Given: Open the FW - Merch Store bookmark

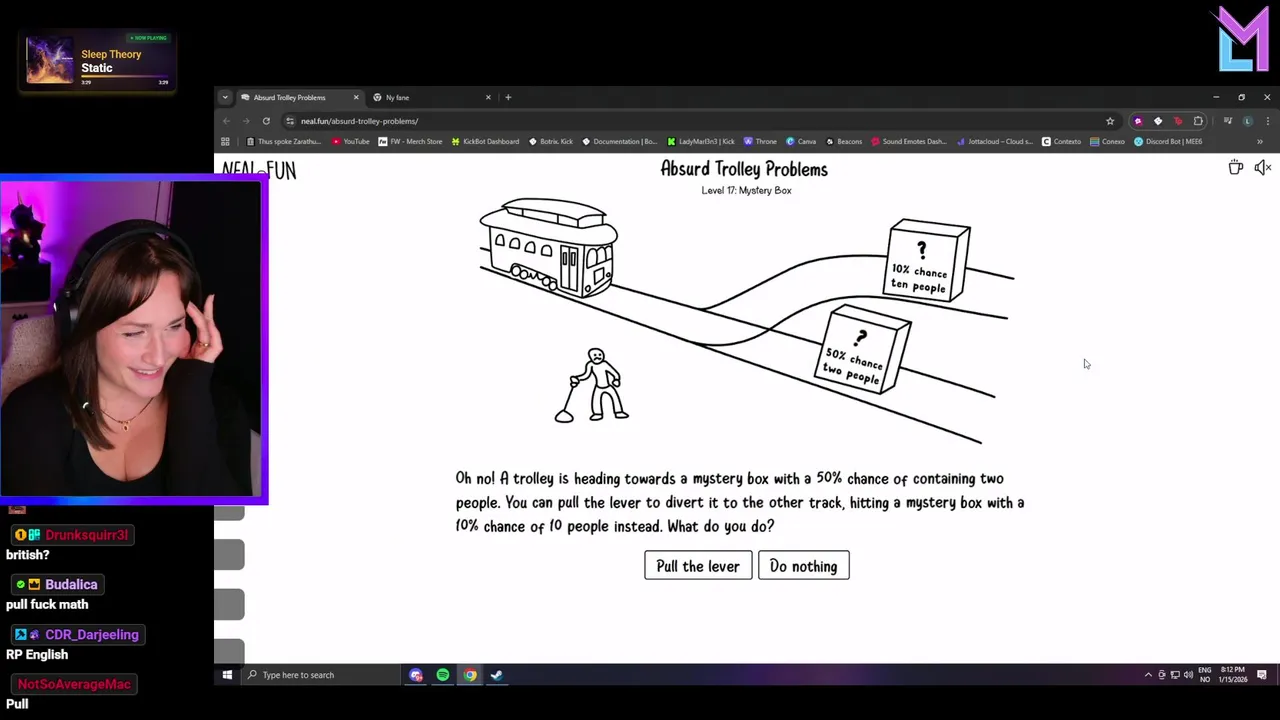Looking at the screenshot, I should click(x=410, y=141).
